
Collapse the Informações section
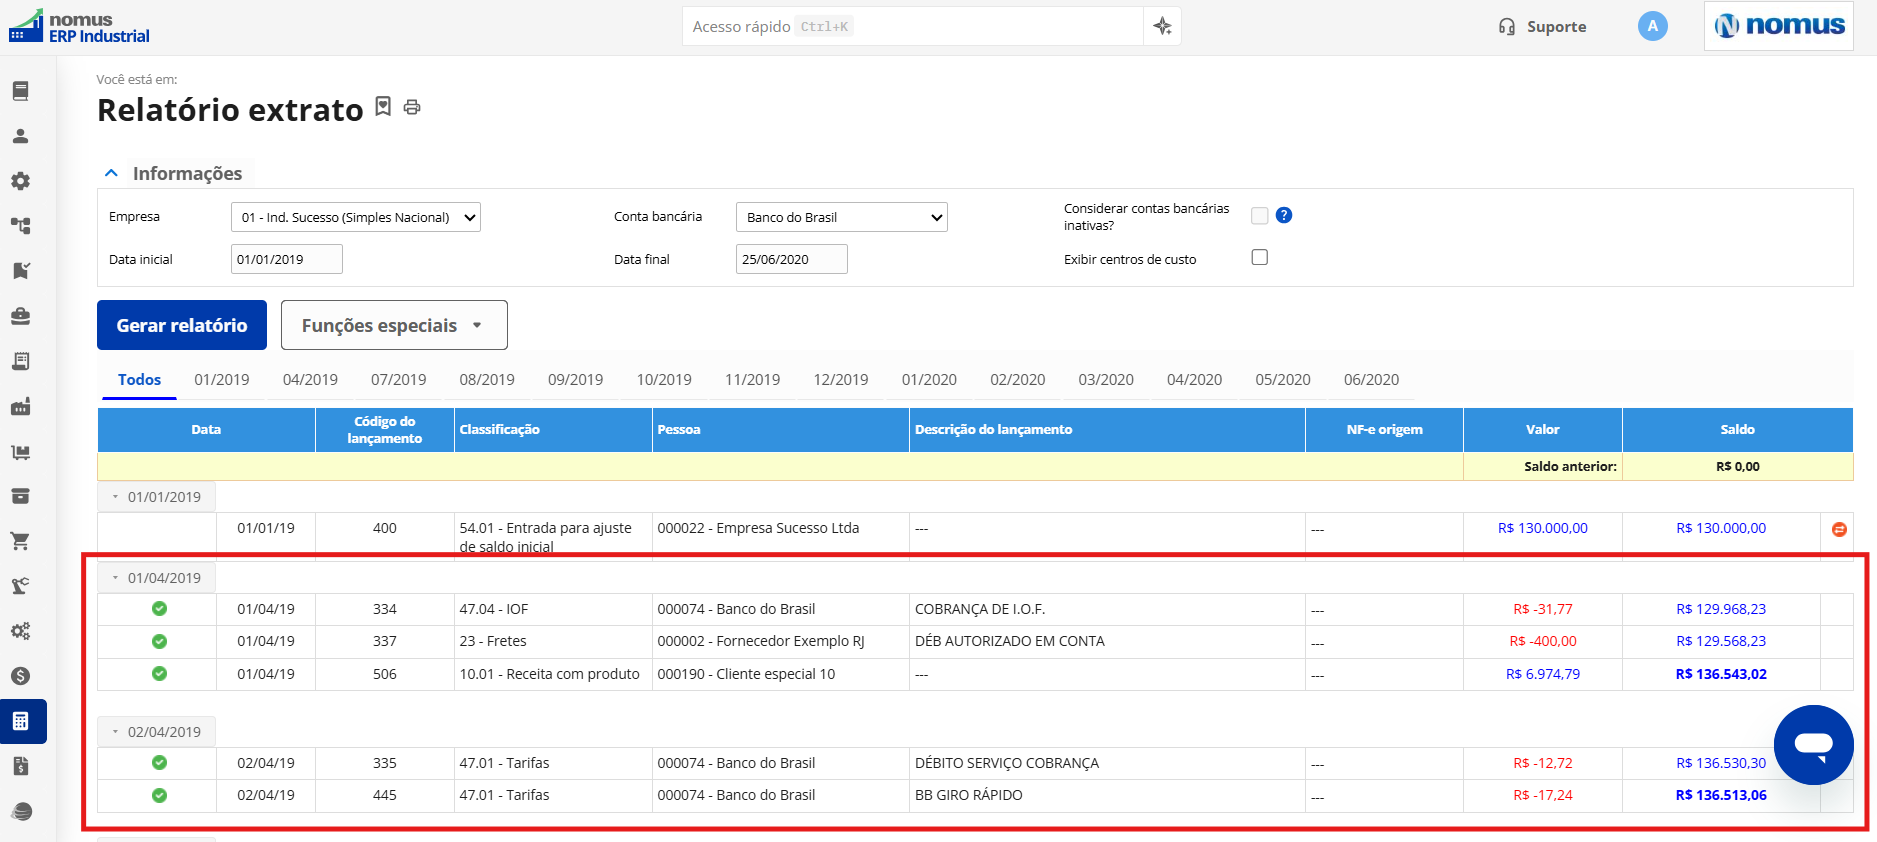[x=111, y=173]
